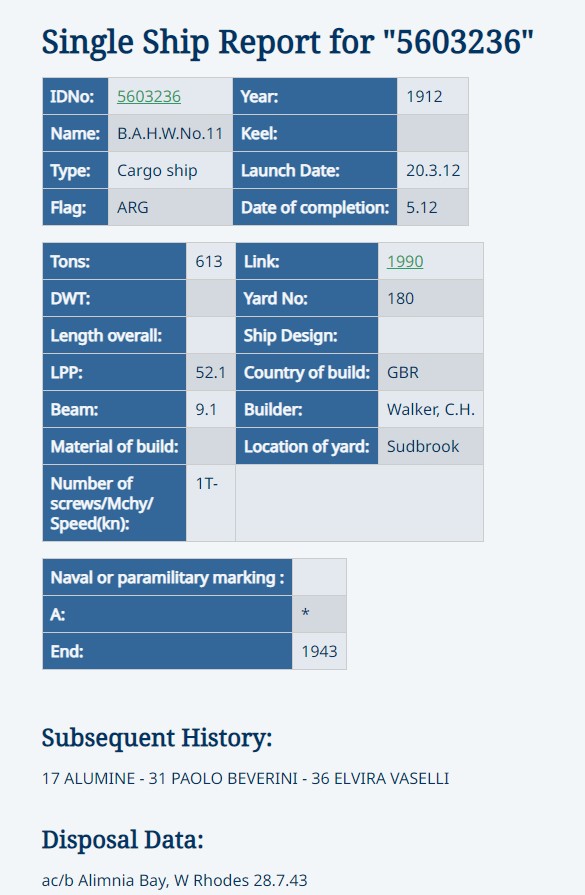Click the Launch Date value 20.3.12
The width and height of the screenshot is (585, 895).
pos(433,171)
